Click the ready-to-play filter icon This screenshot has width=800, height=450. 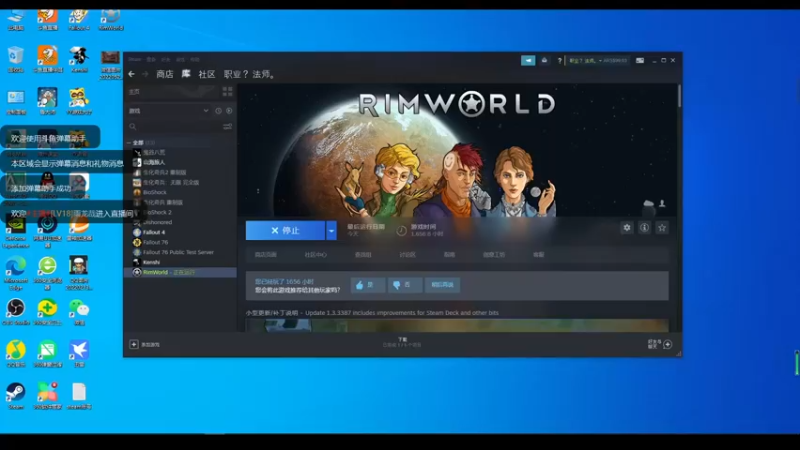click(x=229, y=111)
